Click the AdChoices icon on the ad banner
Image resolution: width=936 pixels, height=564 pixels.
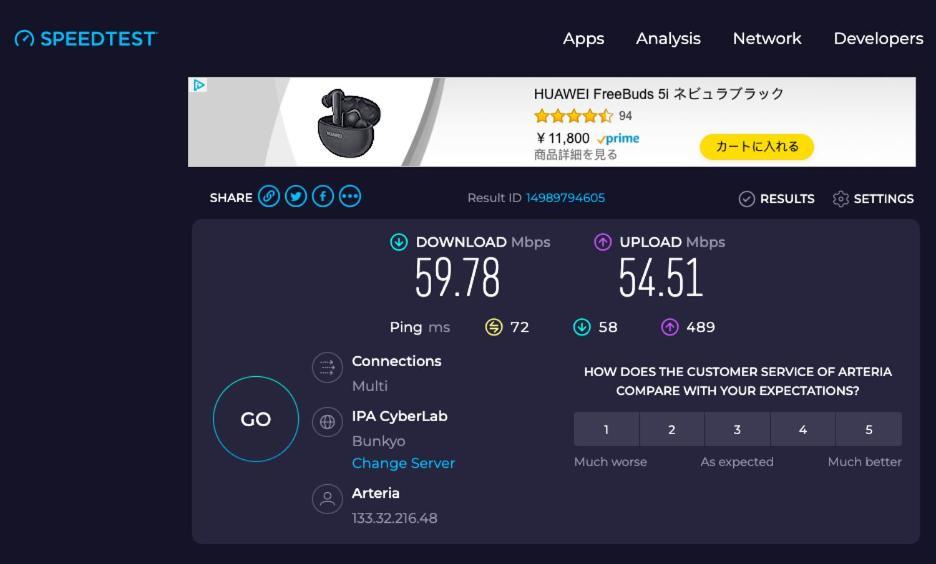click(x=199, y=85)
